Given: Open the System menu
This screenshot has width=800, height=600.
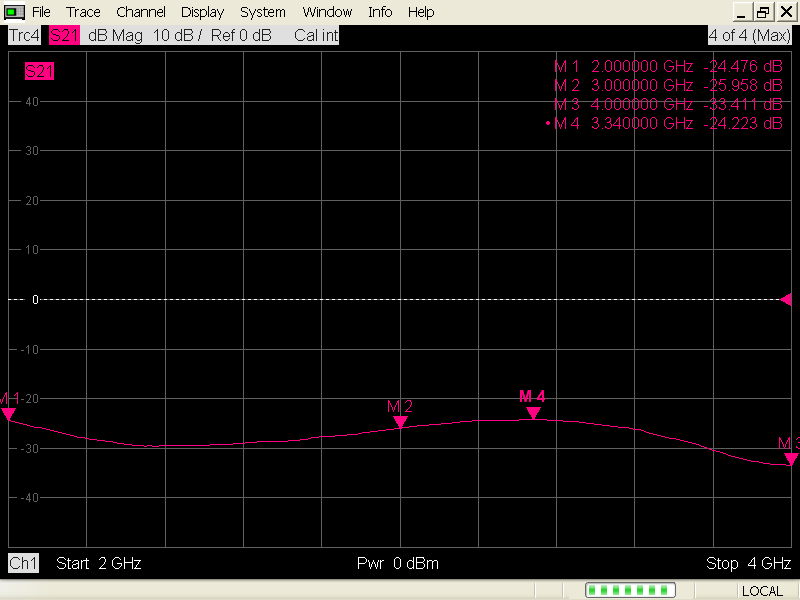Looking at the screenshot, I should [x=263, y=12].
